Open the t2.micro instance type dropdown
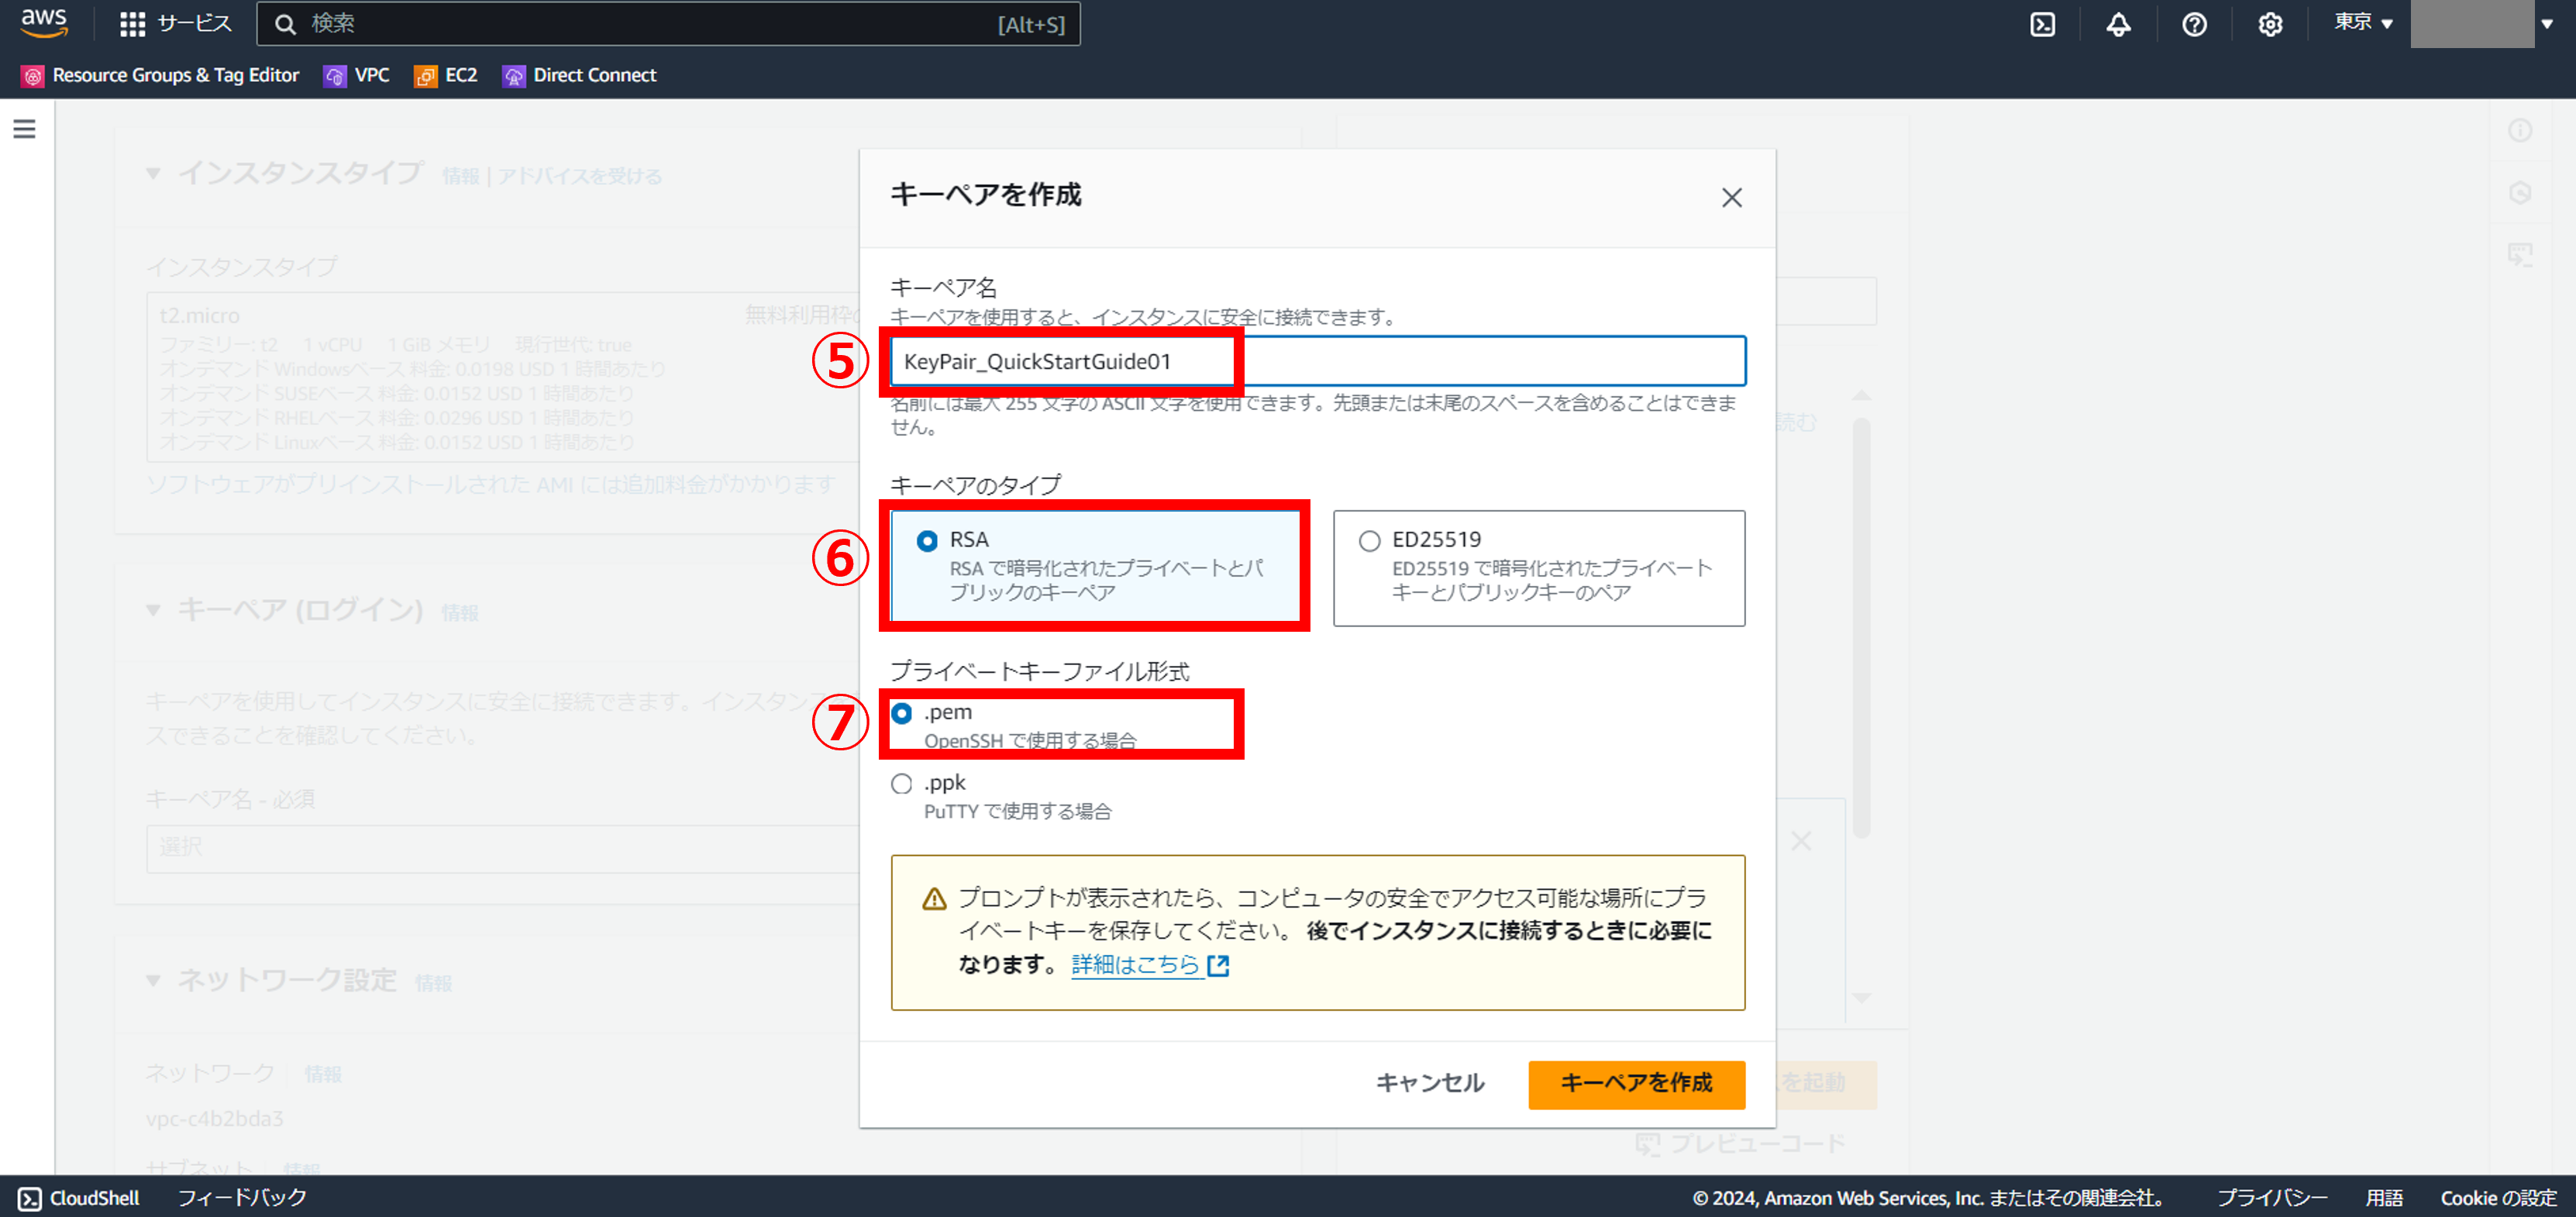 tap(503, 376)
